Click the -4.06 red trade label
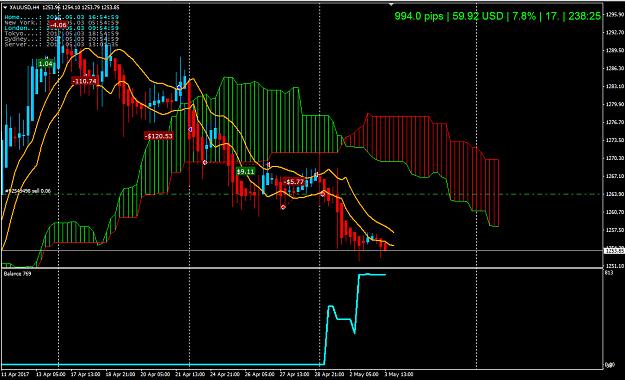Screen dimensions: 625x380 pyautogui.click(x=58, y=25)
